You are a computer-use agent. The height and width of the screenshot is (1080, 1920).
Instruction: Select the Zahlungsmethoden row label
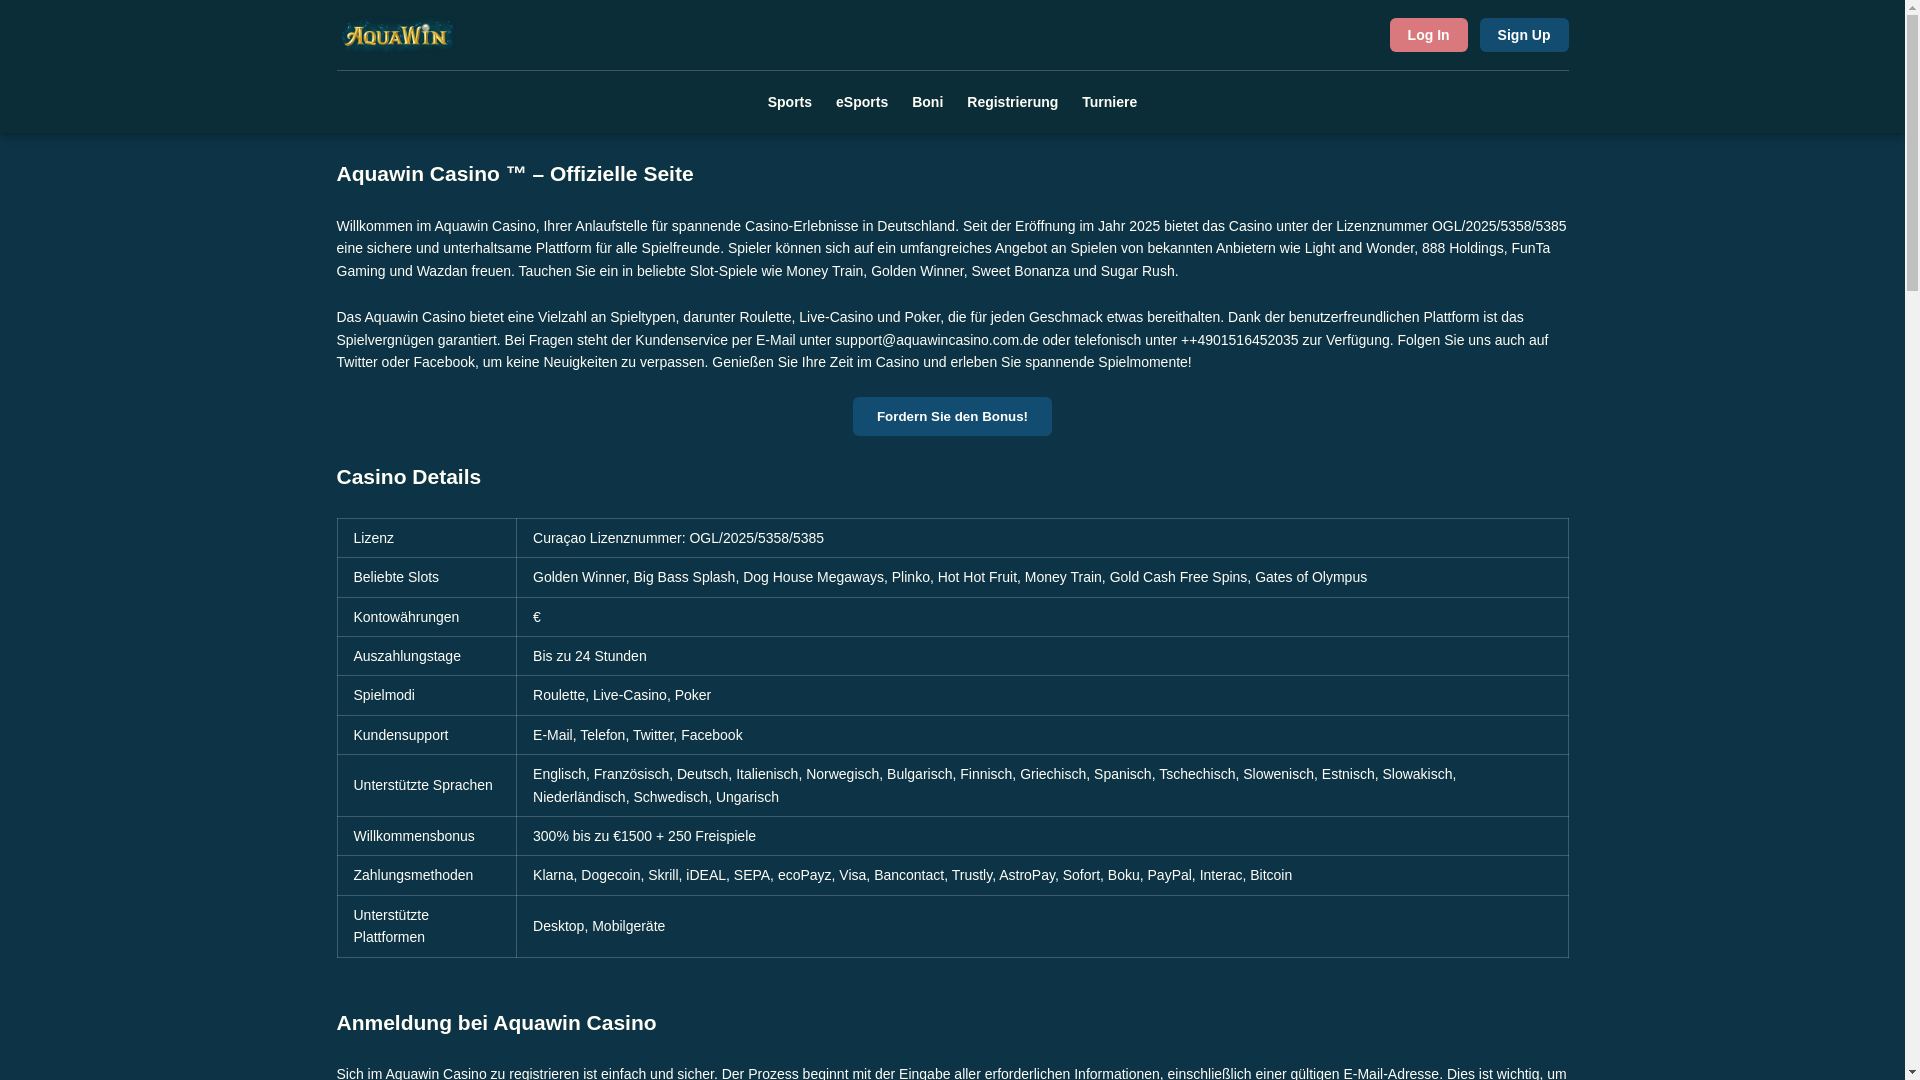pos(427,875)
